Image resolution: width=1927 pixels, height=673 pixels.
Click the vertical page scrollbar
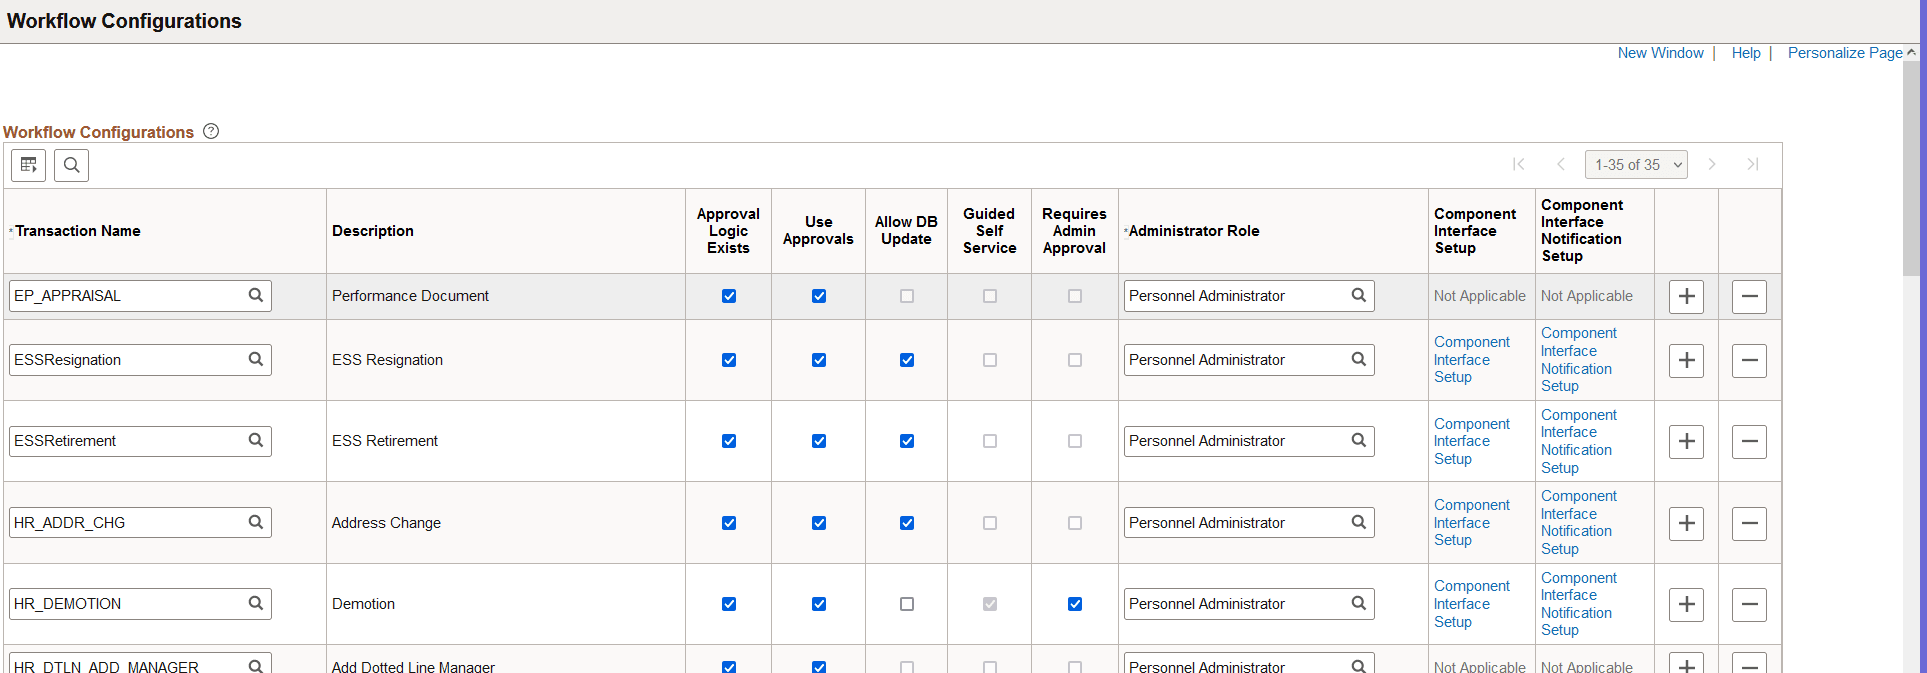pos(1911,170)
